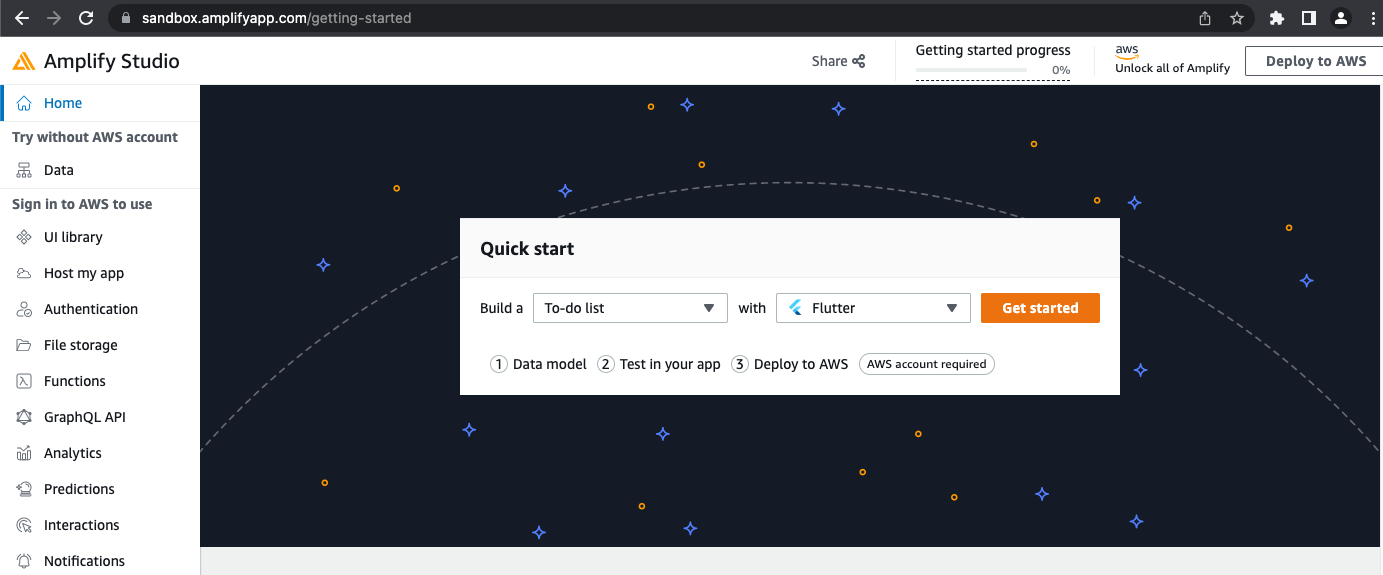Click the Host my app cloud icon
Screen dimensions: 1383x575
pyautogui.click(x=24, y=273)
